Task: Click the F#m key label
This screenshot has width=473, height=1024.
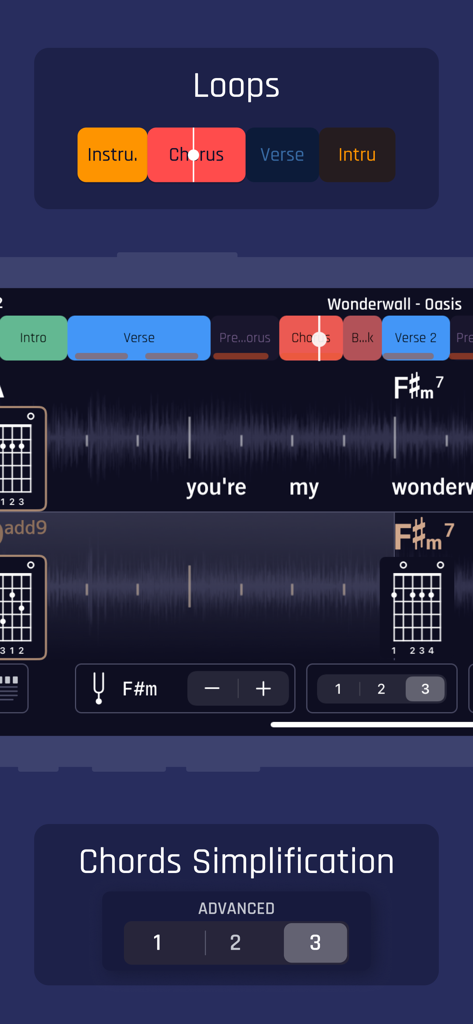Action: pyautogui.click(x=140, y=689)
